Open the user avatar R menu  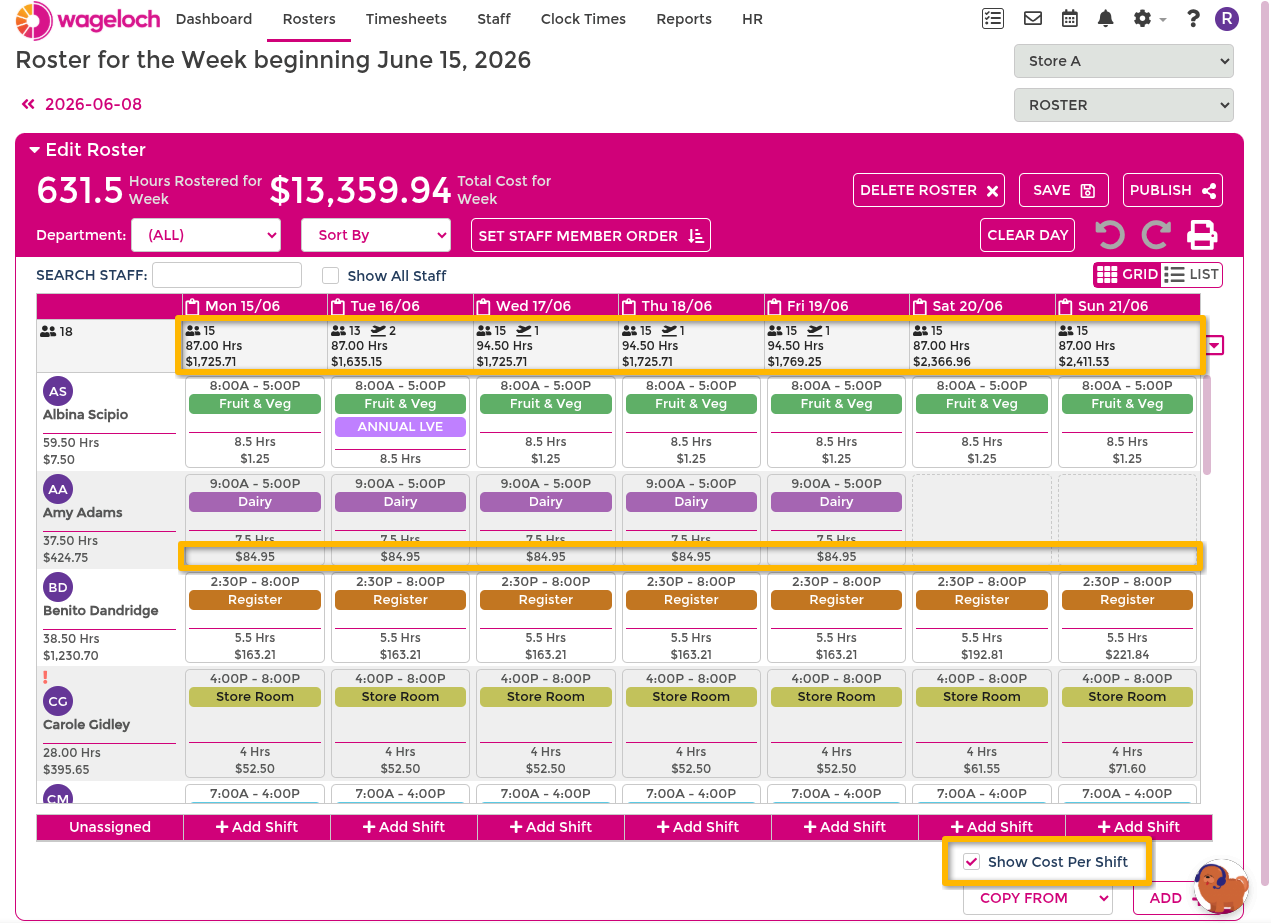pyautogui.click(x=1226, y=18)
